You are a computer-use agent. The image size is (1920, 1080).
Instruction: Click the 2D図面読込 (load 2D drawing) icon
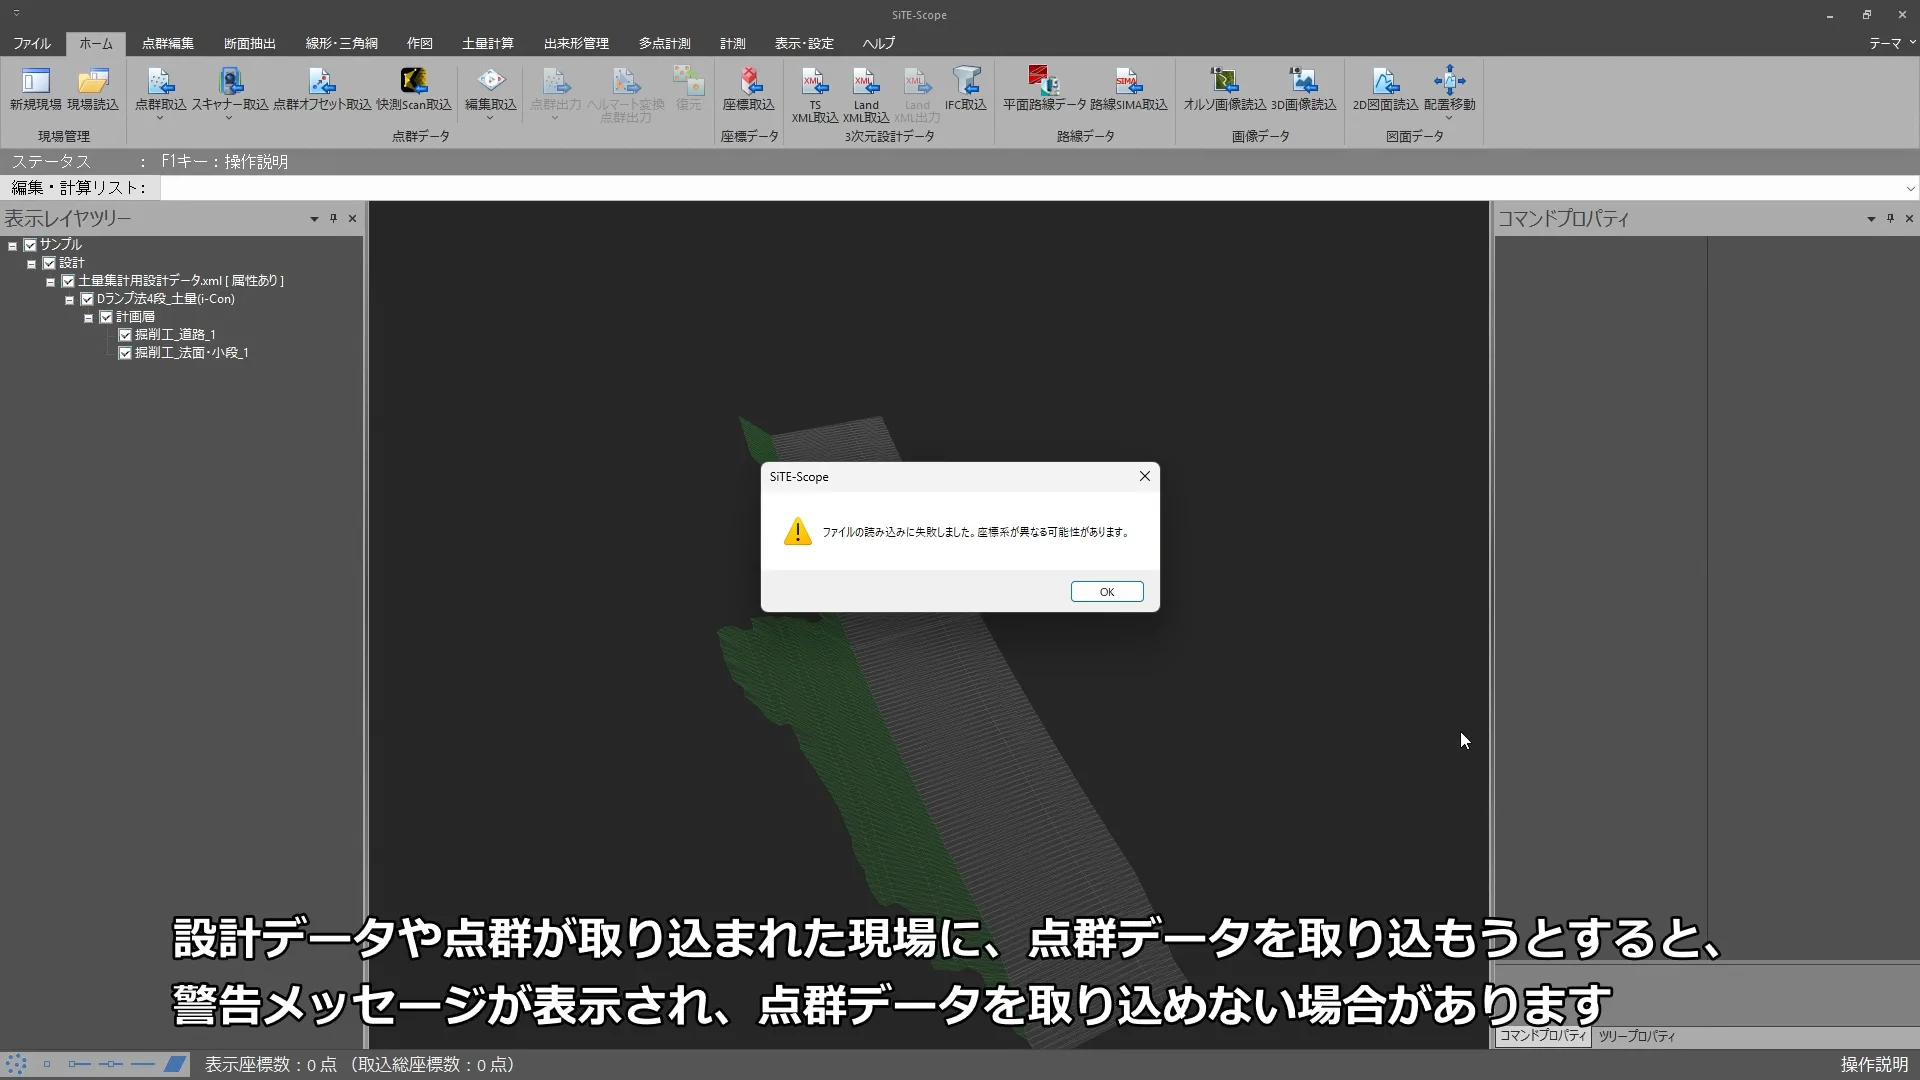pyautogui.click(x=1385, y=82)
